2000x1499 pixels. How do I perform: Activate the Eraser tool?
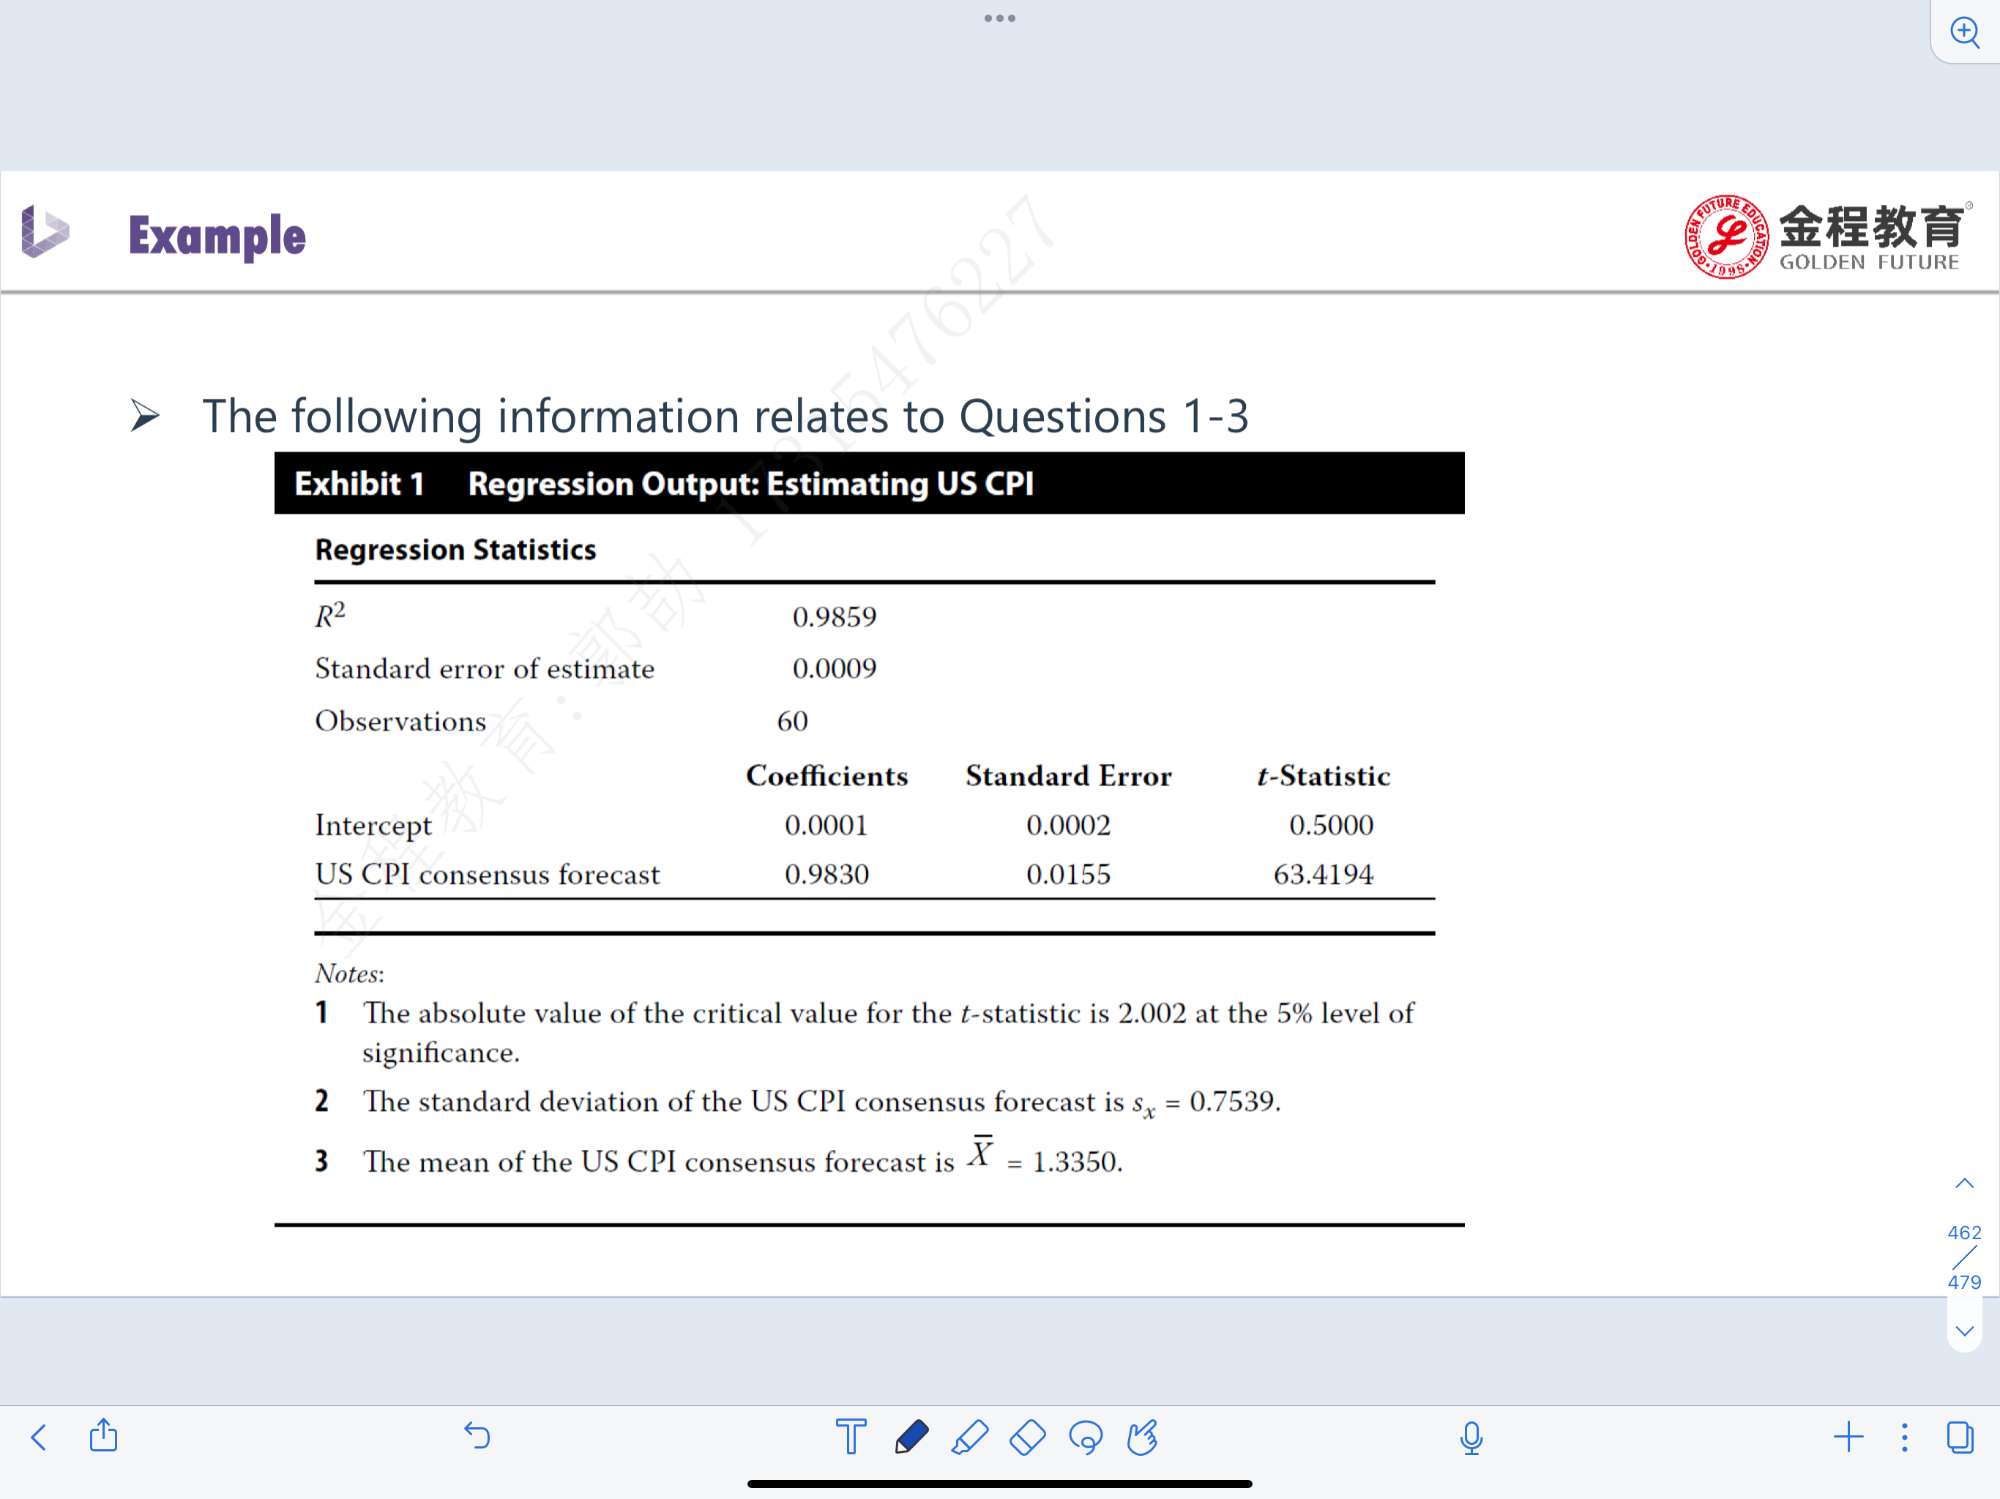1027,1437
